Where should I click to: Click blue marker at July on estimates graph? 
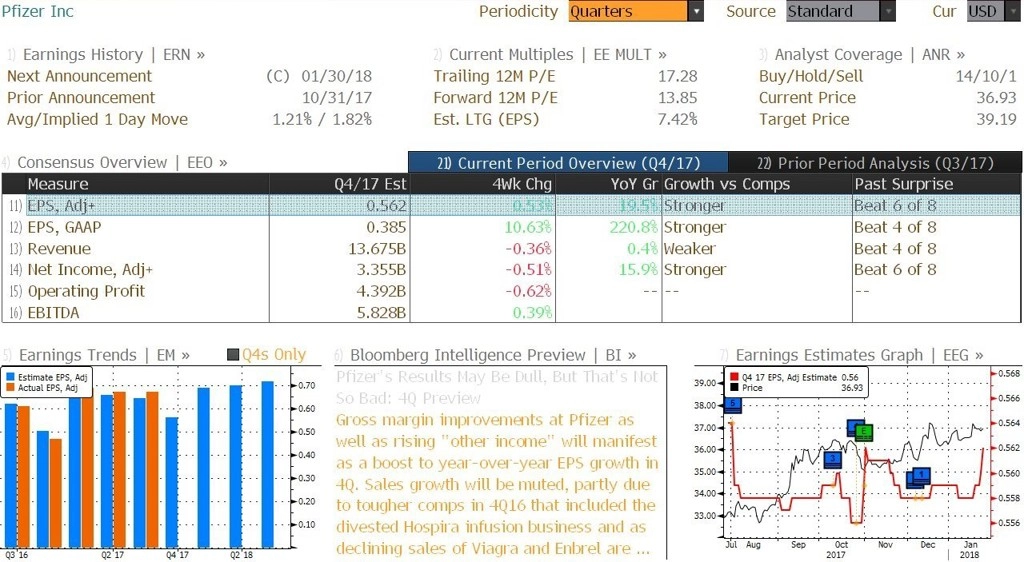click(733, 404)
